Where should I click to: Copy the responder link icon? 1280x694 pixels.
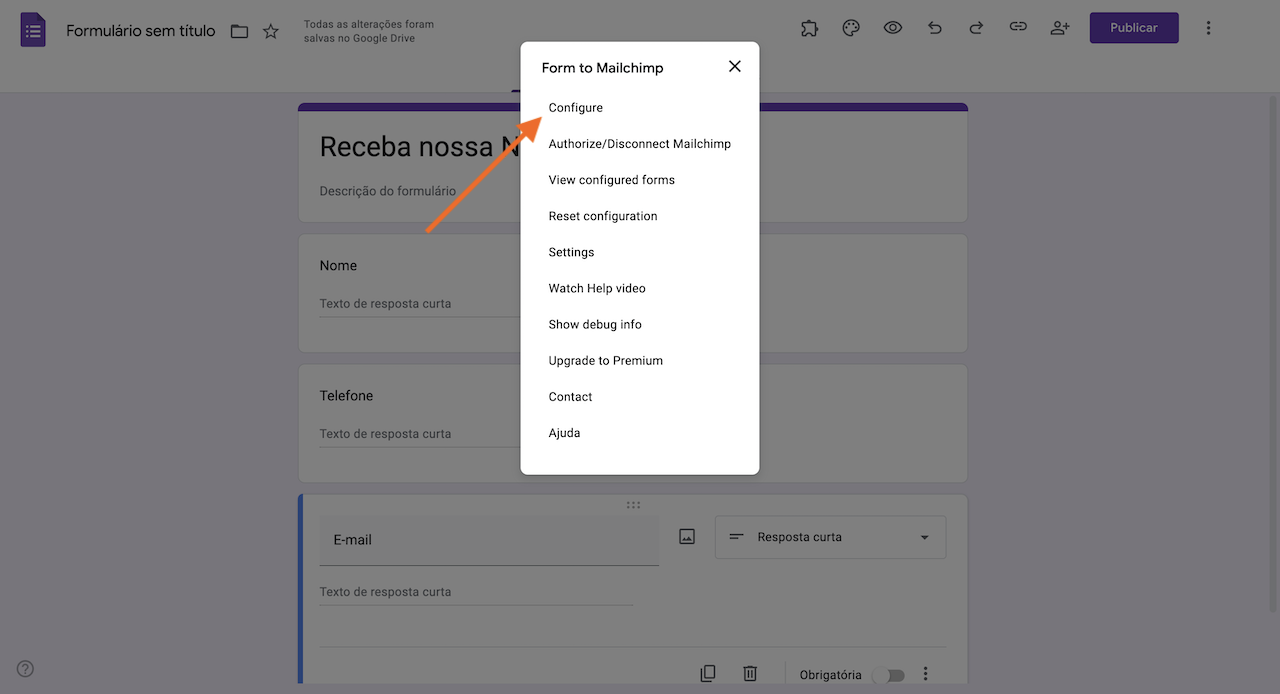click(1018, 28)
